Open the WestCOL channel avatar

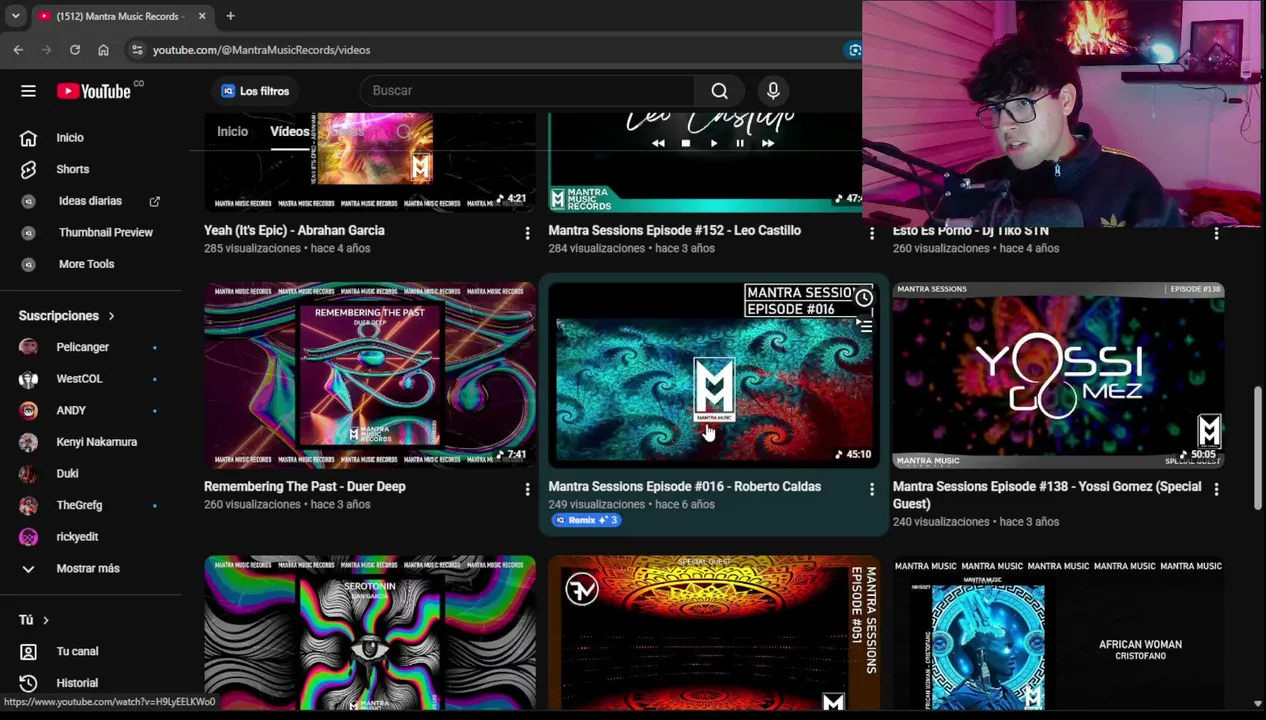(x=28, y=379)
